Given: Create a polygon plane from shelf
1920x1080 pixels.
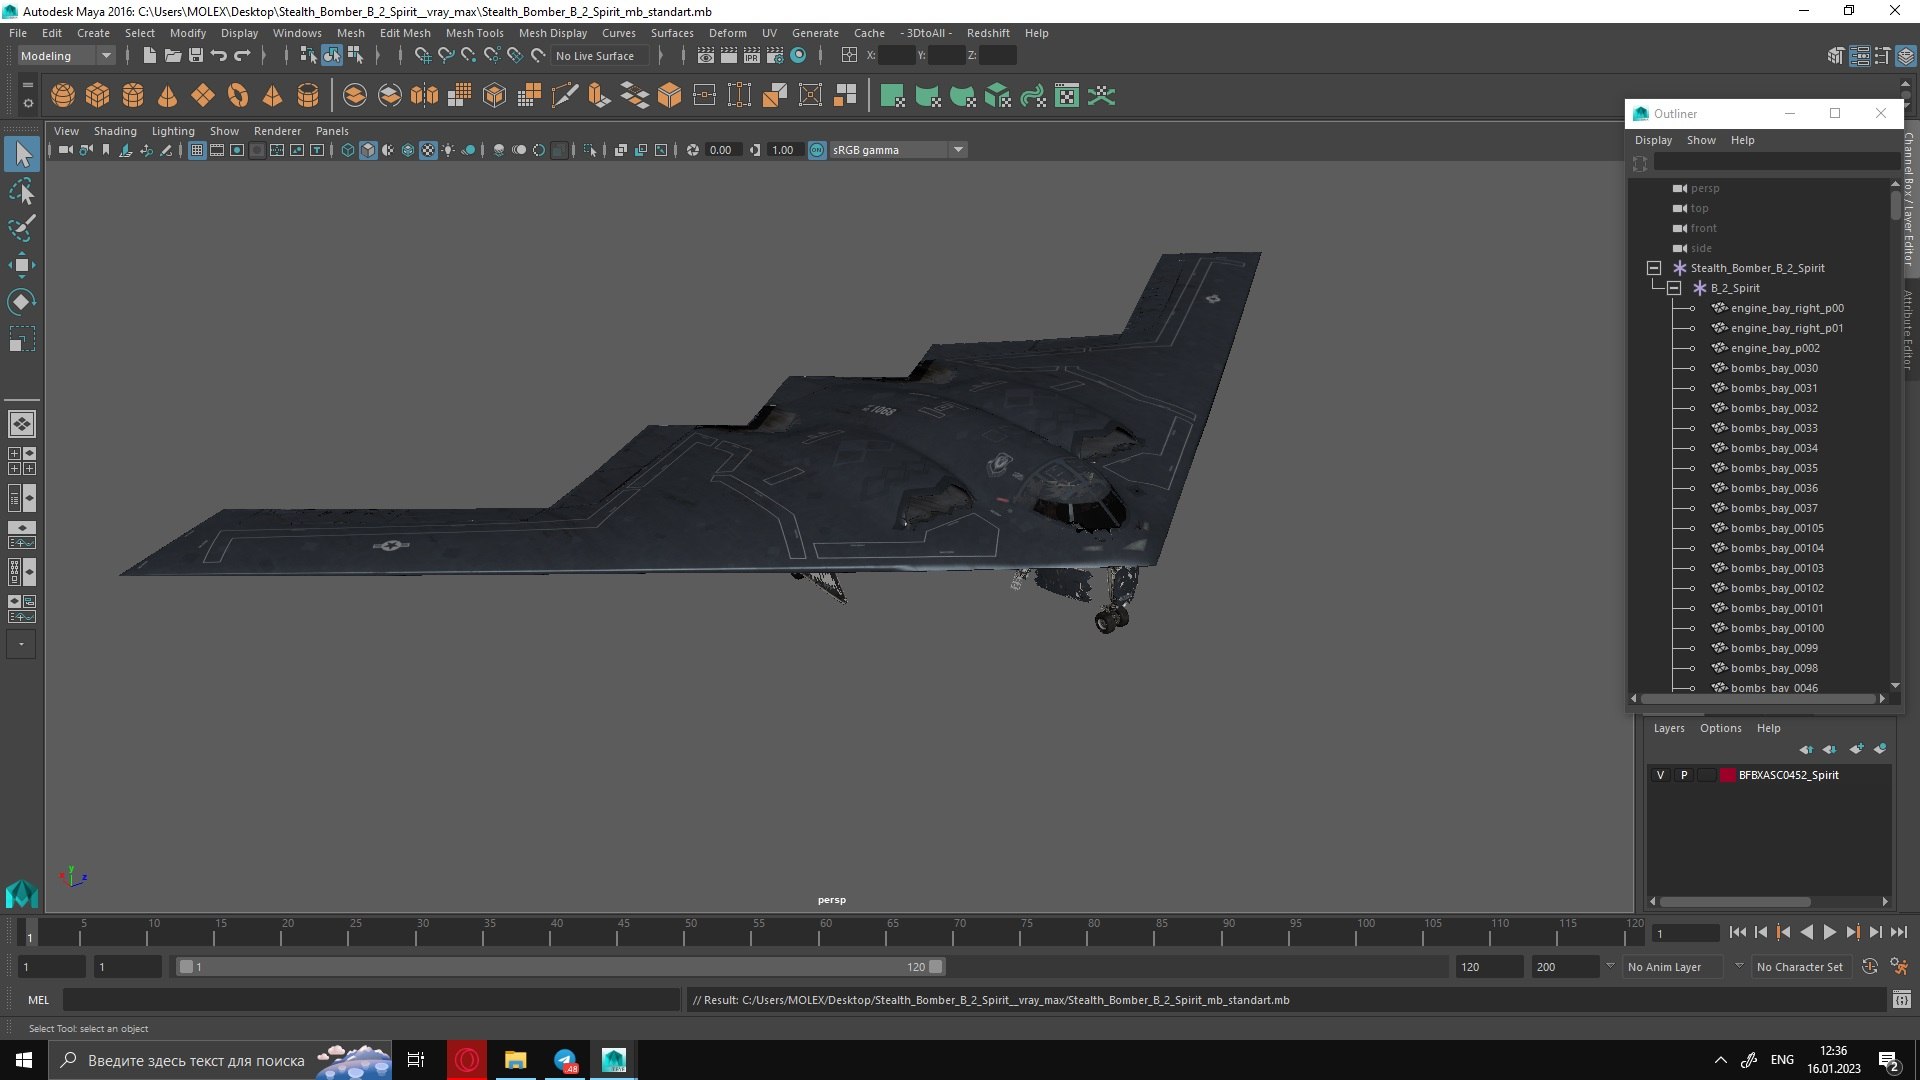Looking at the screenshot, I should click(x=202, y=96).
